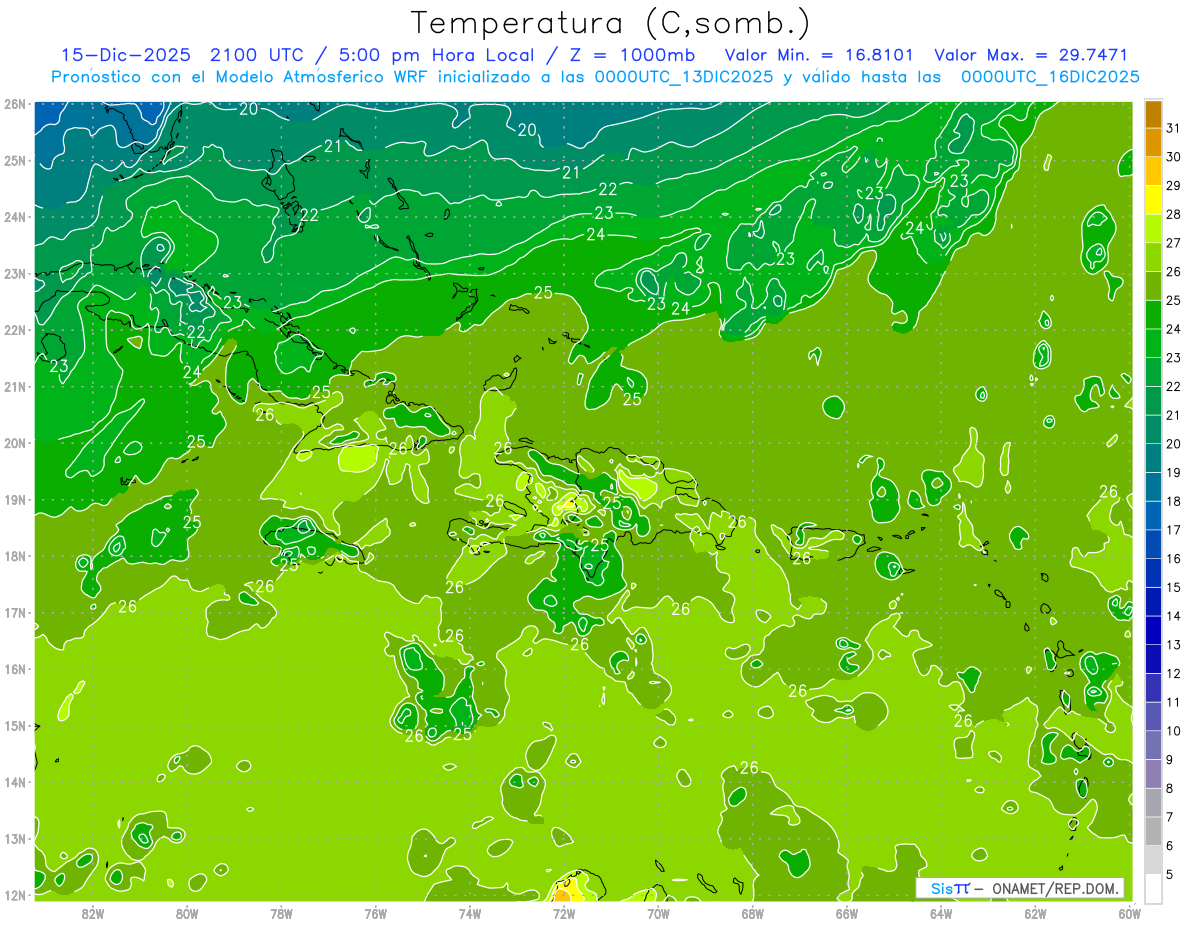This screenshot has height=927, width=1200.
Task: Click longitude label '80W'
Action: (x=187, y=913)
